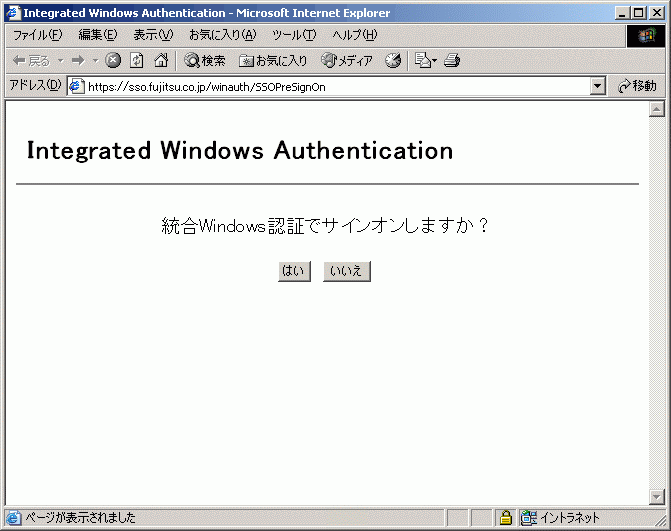
Task: Go to the home page icon
Action: pyautogui.click(x=161, y=60)
